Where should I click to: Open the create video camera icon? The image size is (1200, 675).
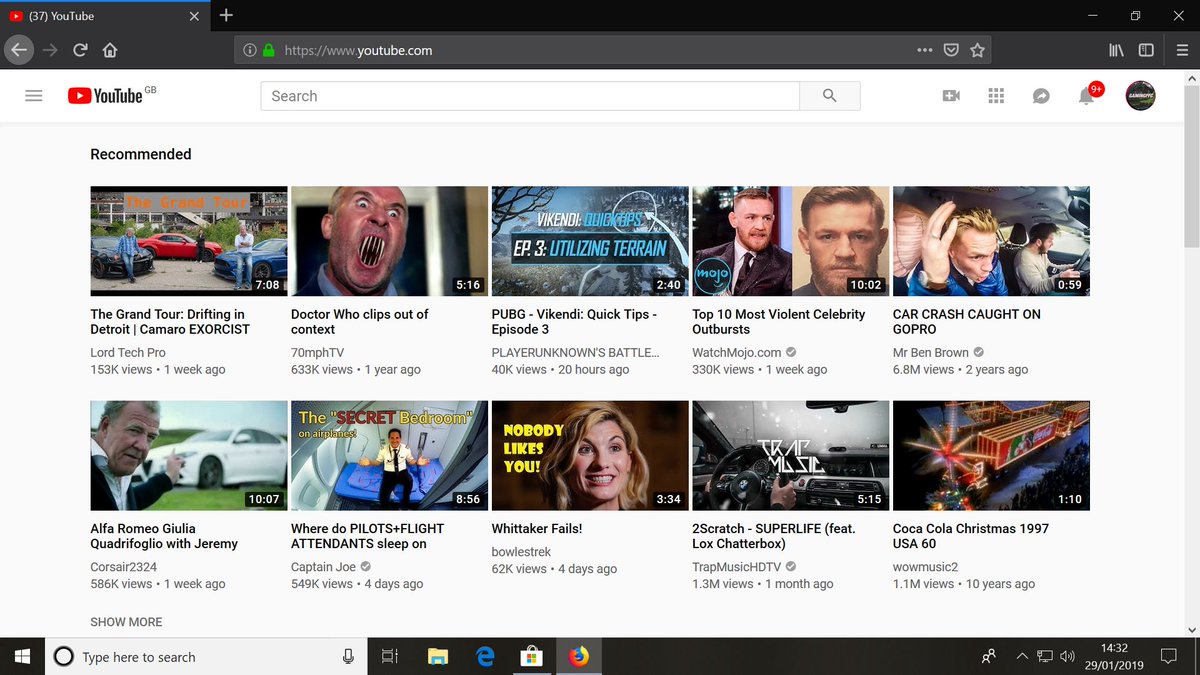point(951,96)
